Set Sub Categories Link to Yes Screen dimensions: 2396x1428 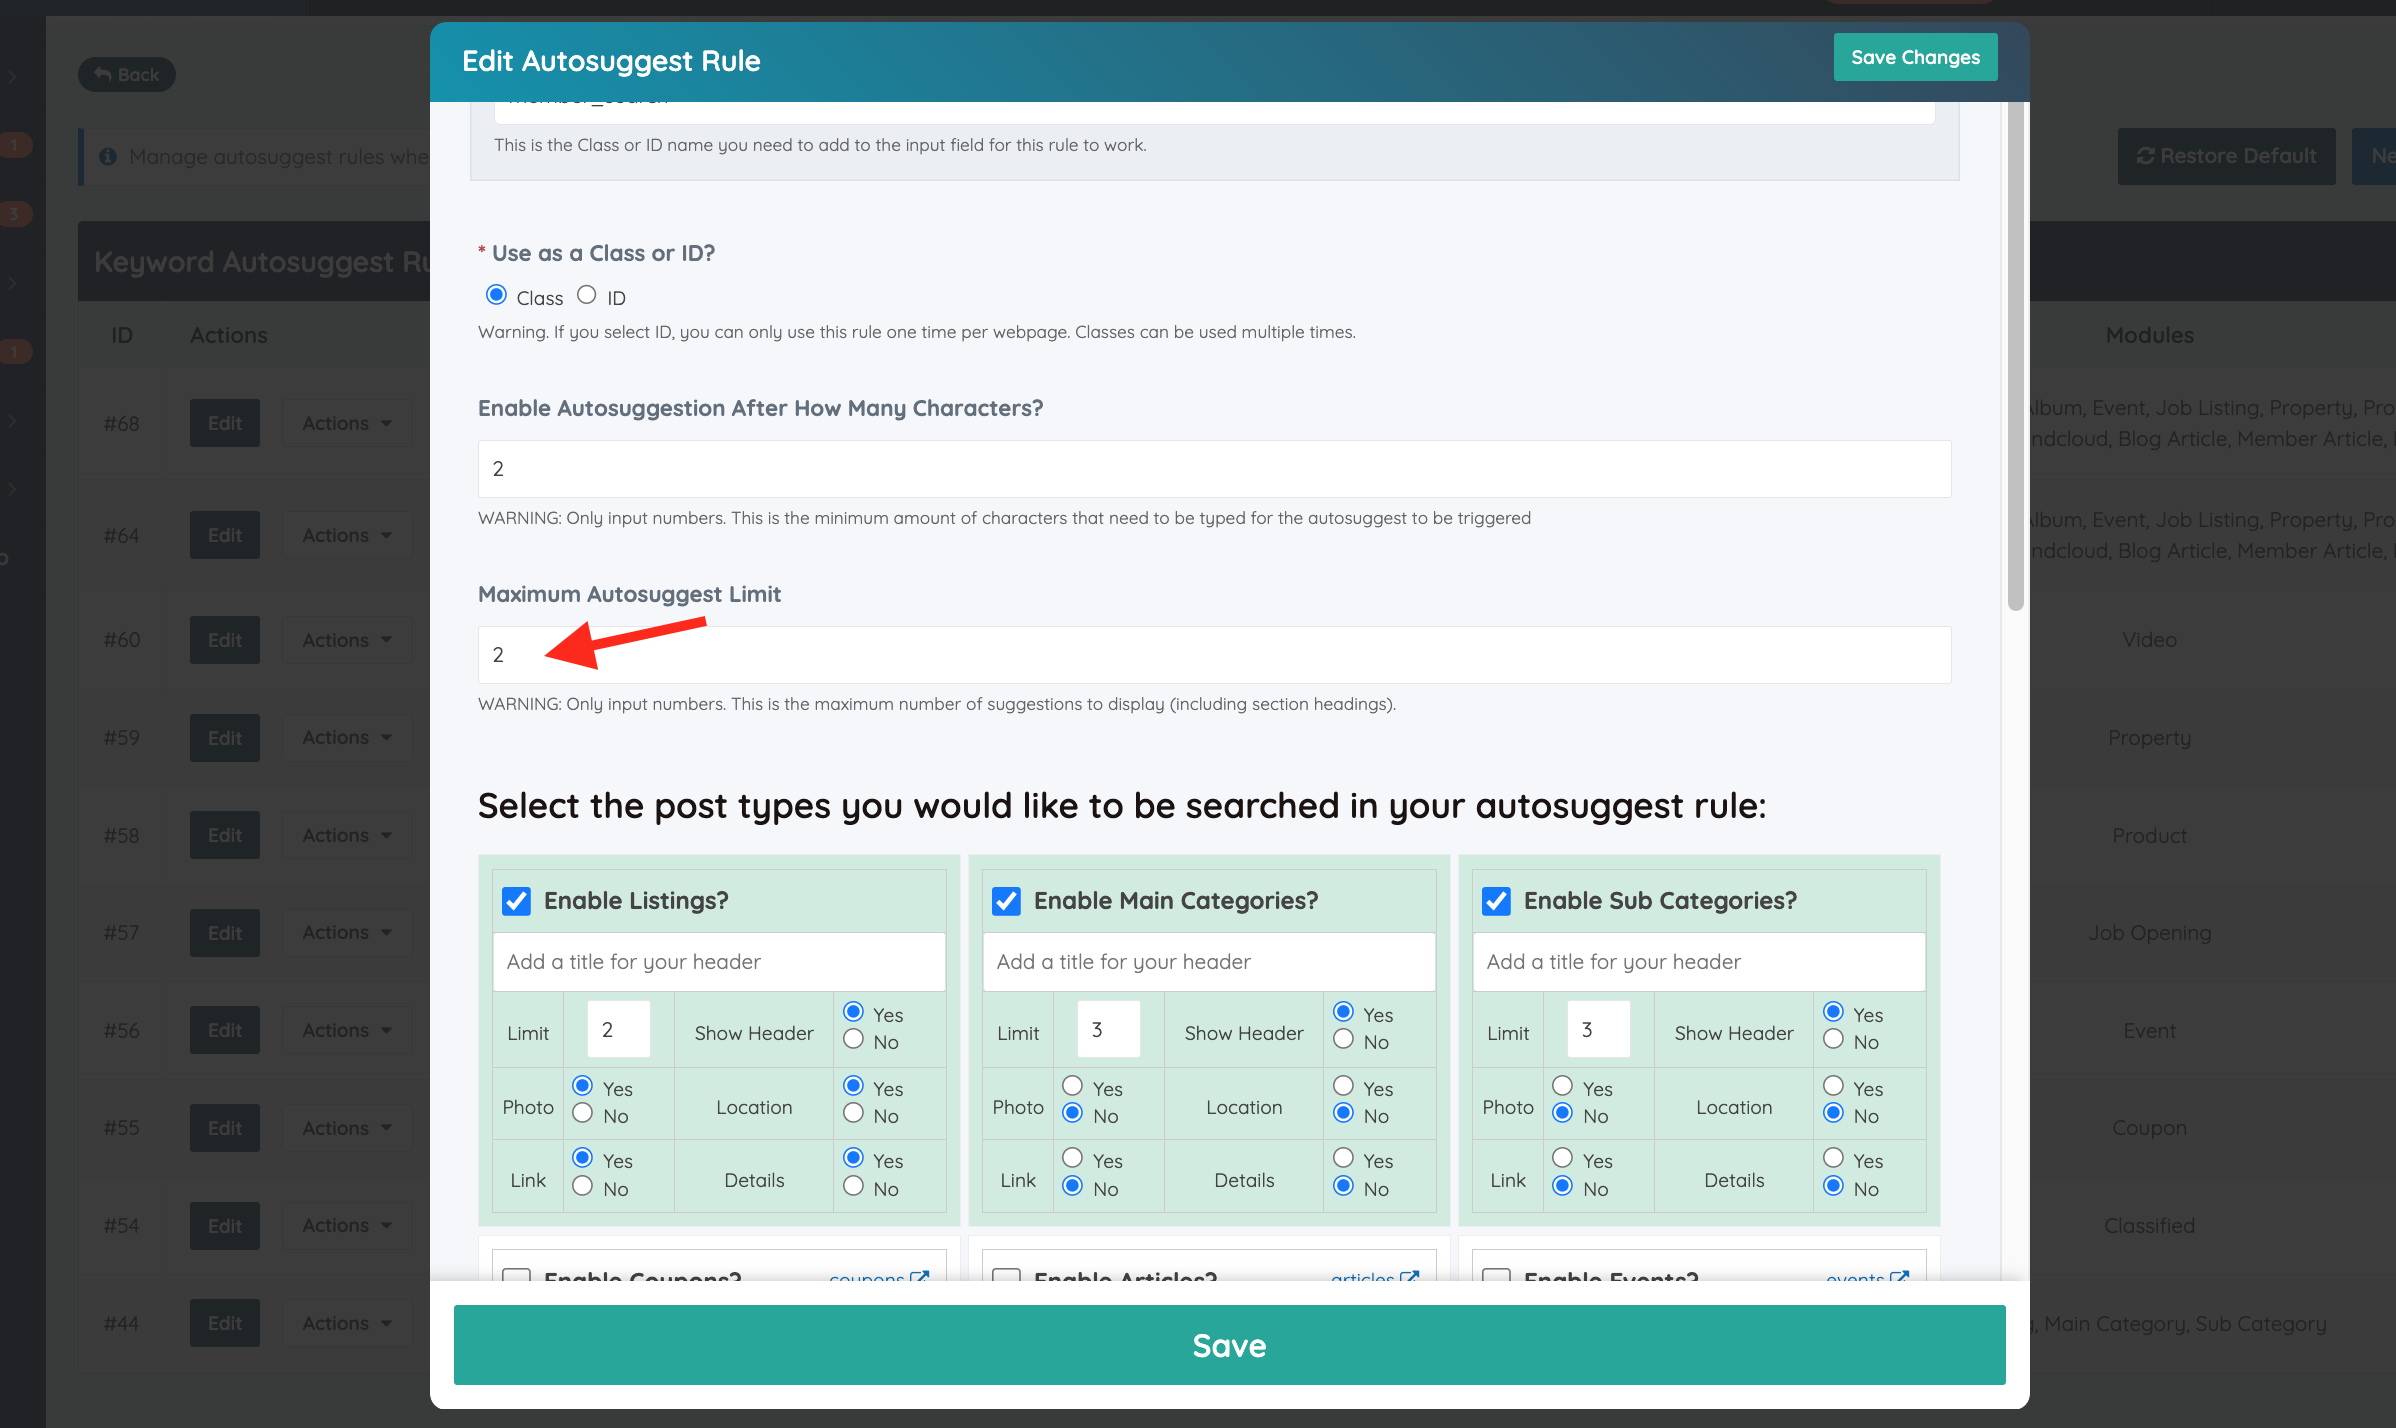tap(1562, 1158)
